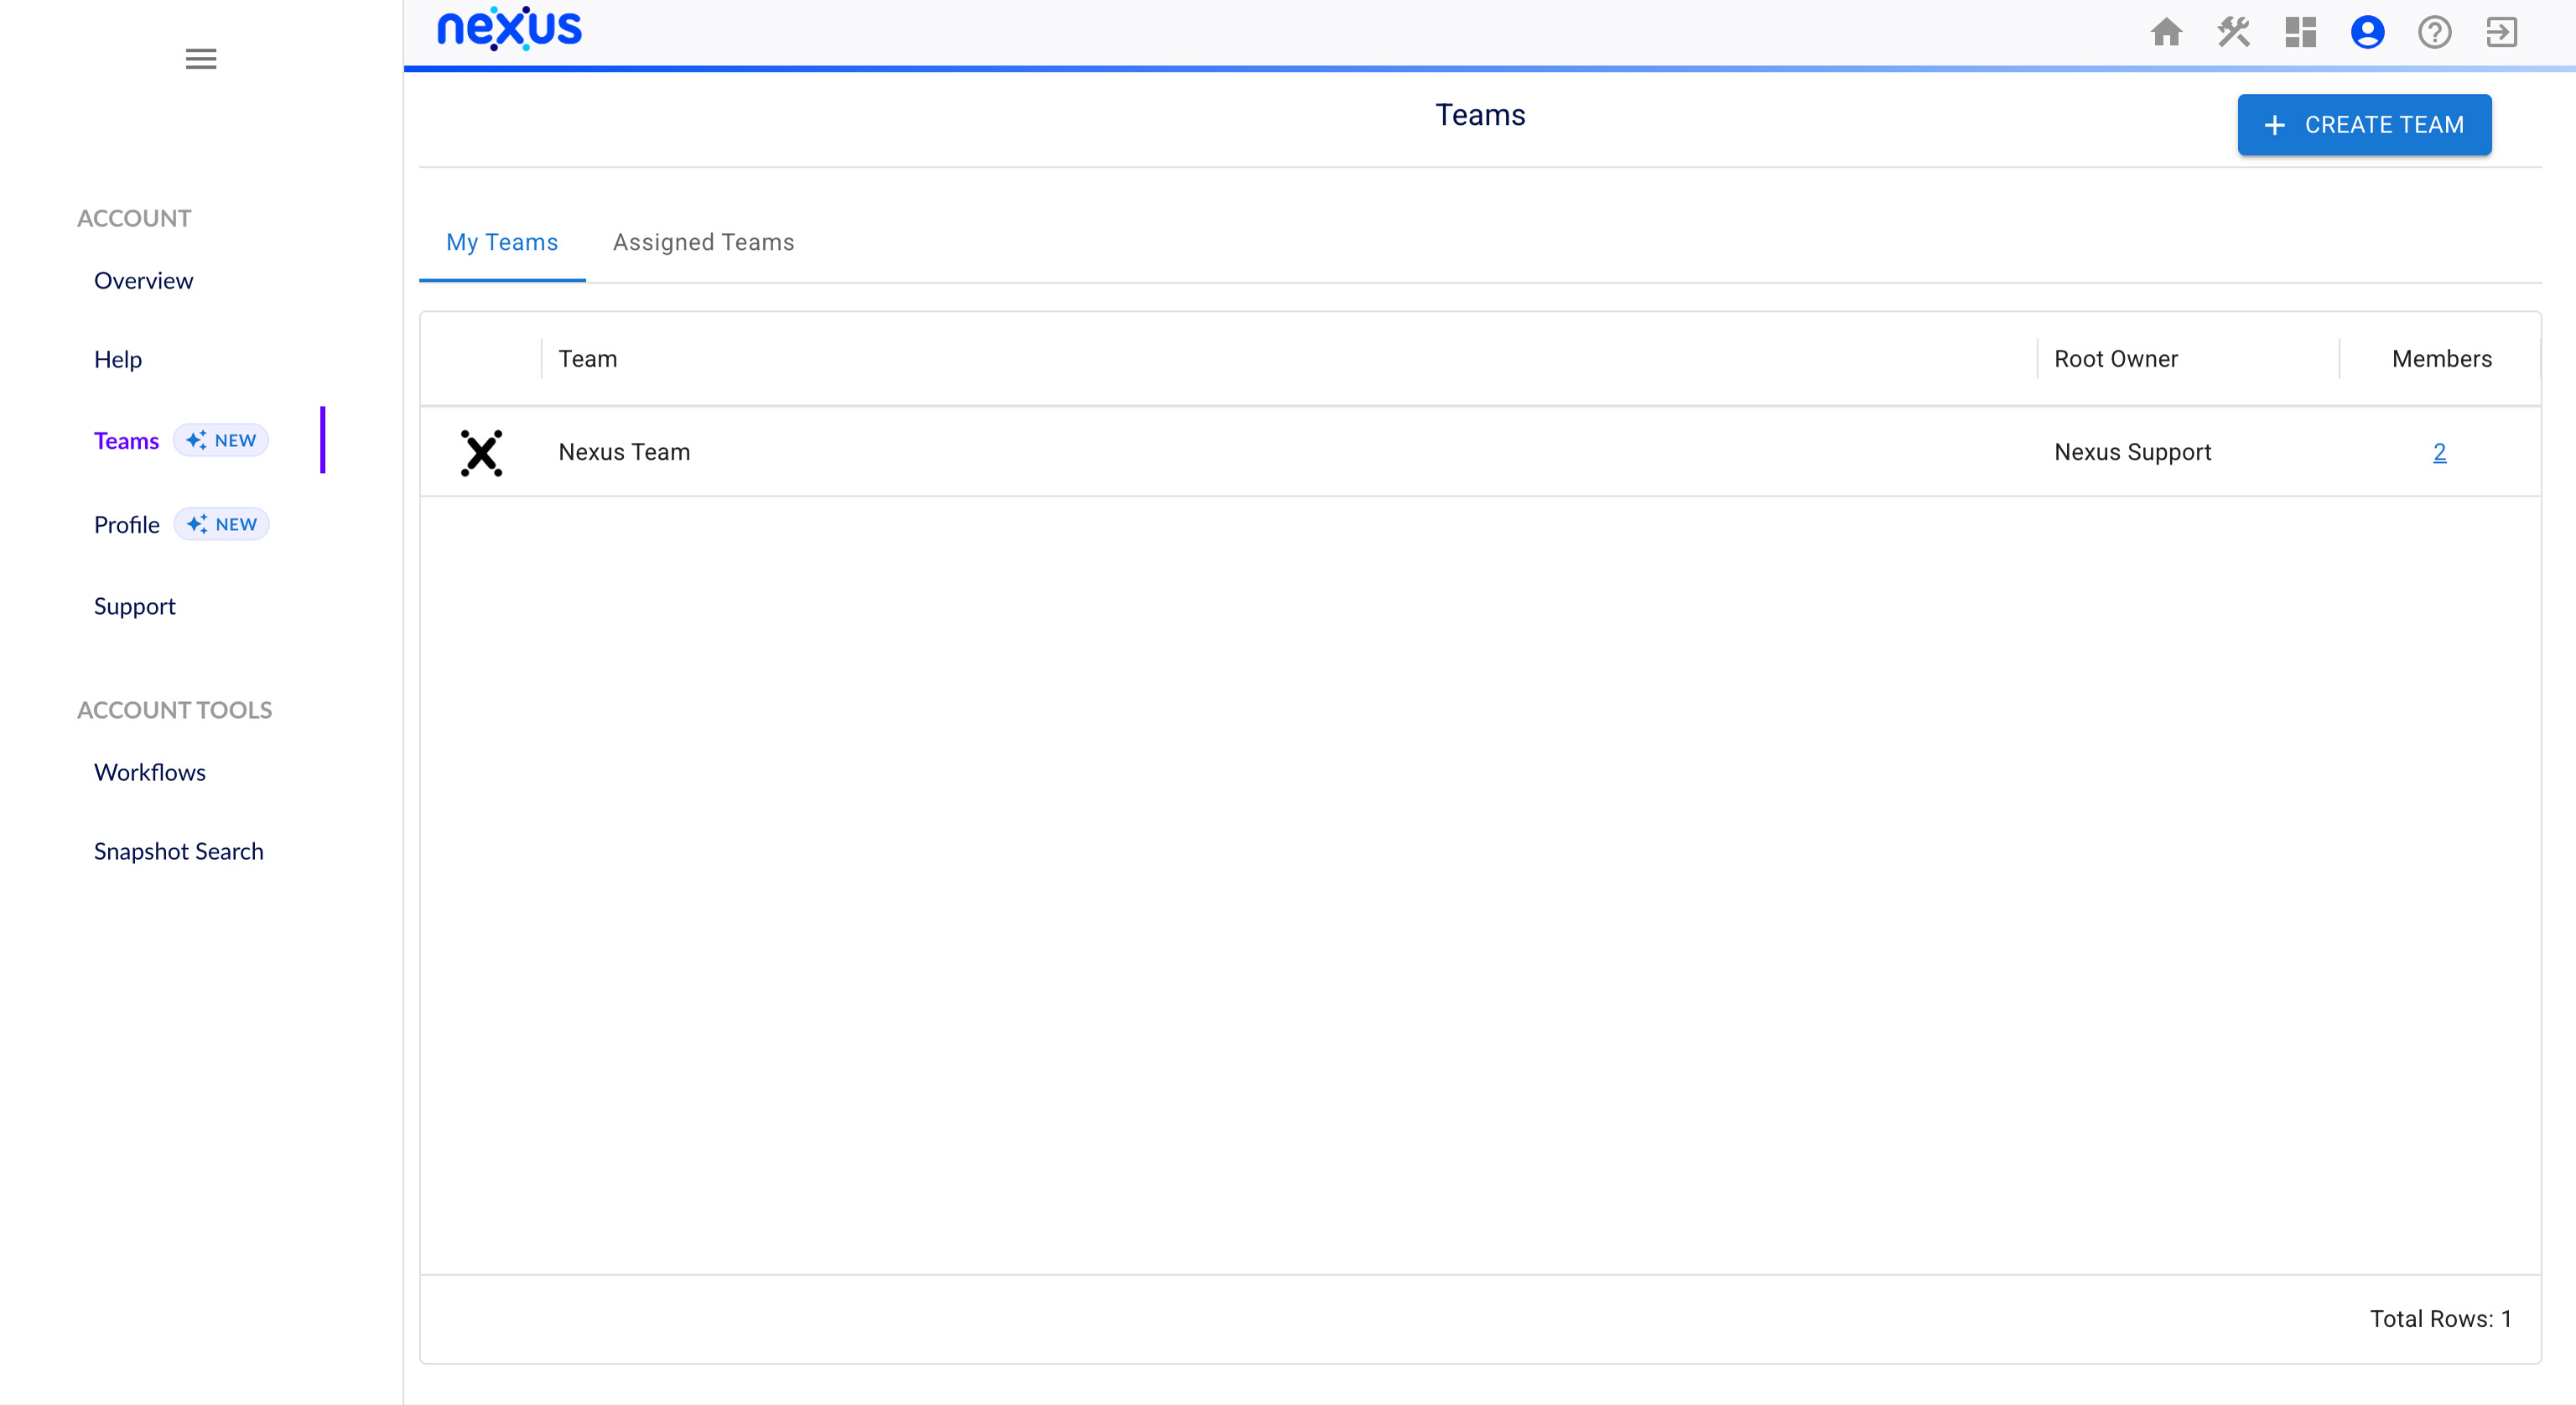Screen dimensions: 2576x1405
Task: Open the tools wrench icon
Action: coord(2233,32)
